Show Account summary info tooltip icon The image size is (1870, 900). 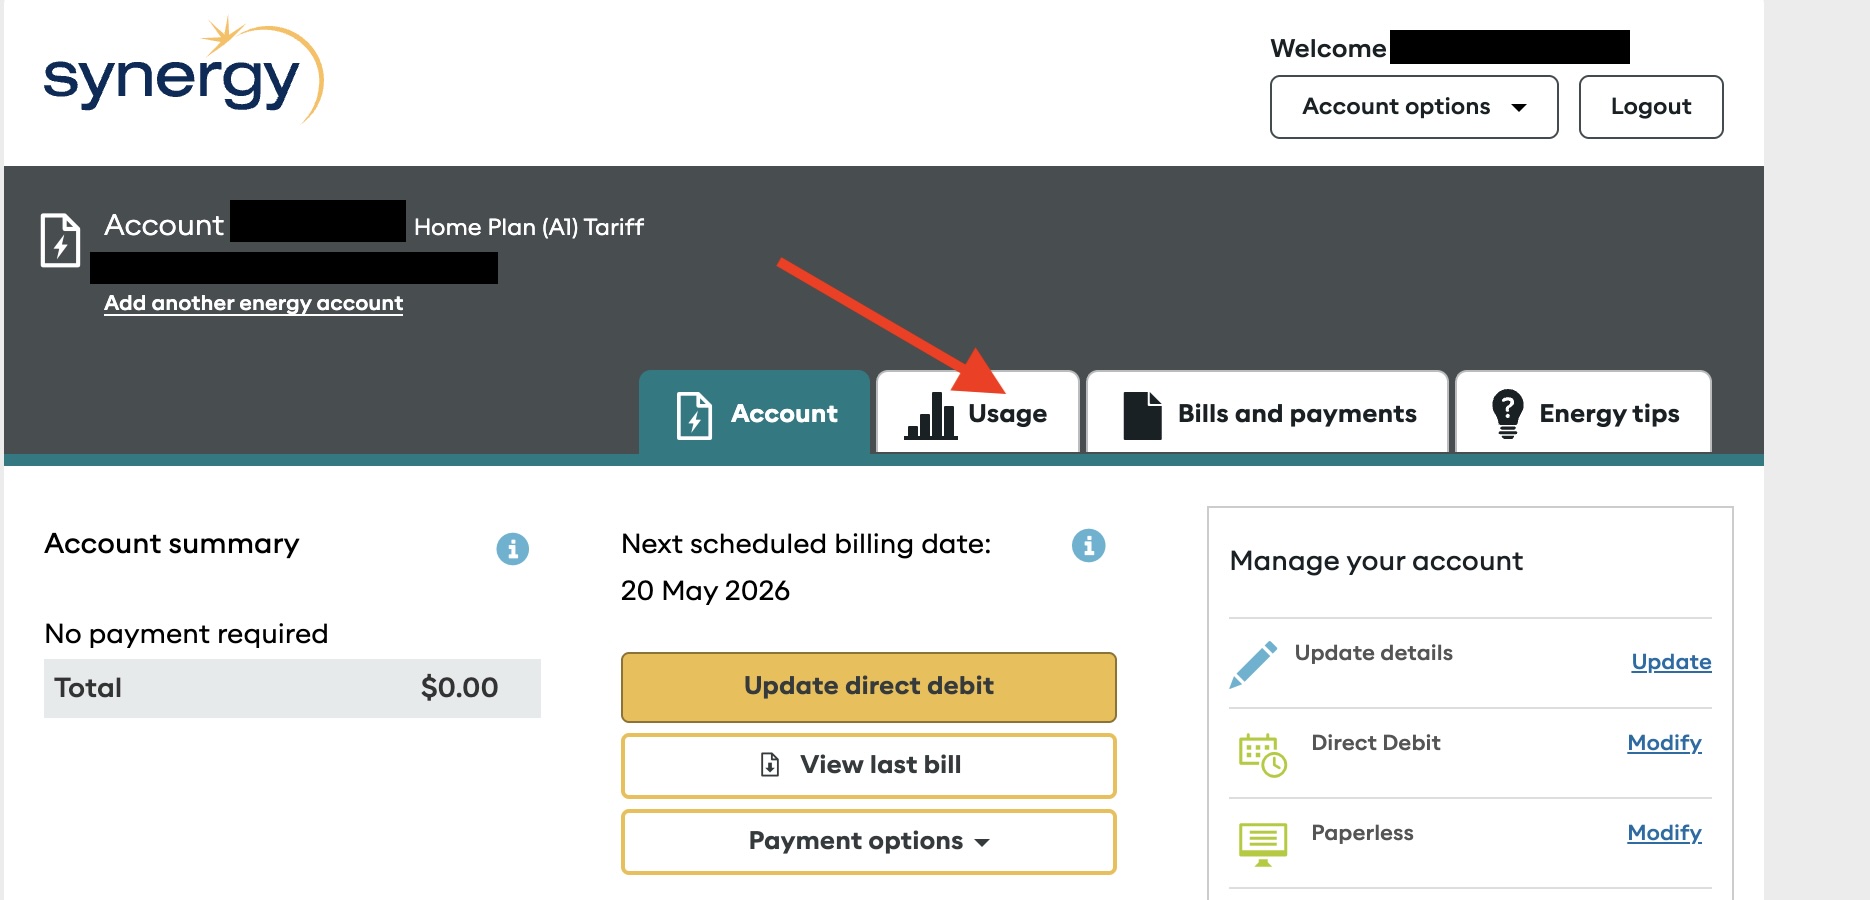[x=513, y=548]
